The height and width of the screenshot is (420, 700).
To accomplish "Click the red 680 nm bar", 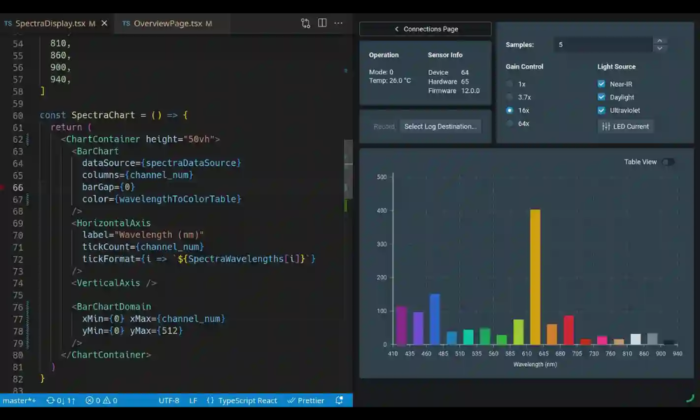I will tap(568, 330).
